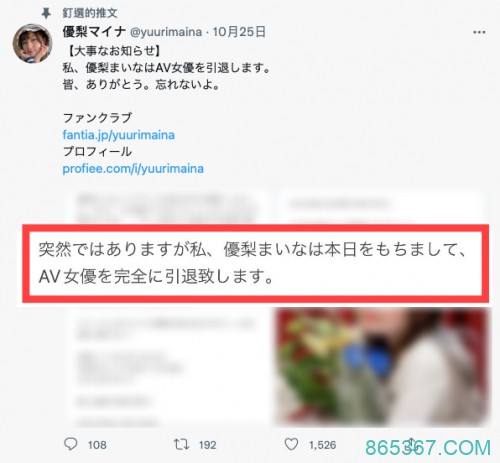Click the share upload icon

point(411,444)
